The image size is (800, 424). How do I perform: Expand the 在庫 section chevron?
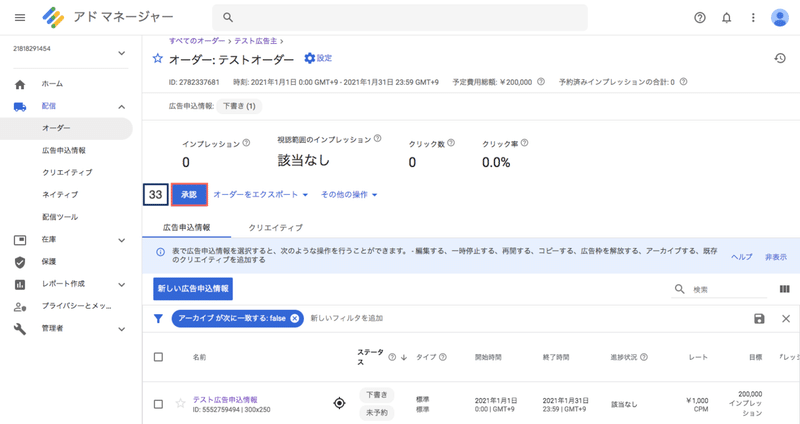click(x=121, y=240)
